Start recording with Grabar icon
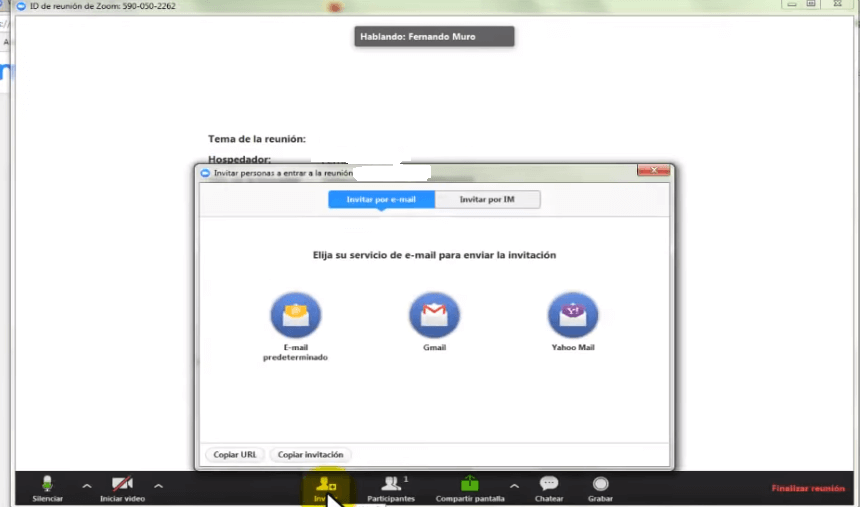The width and height of the screenshot is (860, 507). 601,484
